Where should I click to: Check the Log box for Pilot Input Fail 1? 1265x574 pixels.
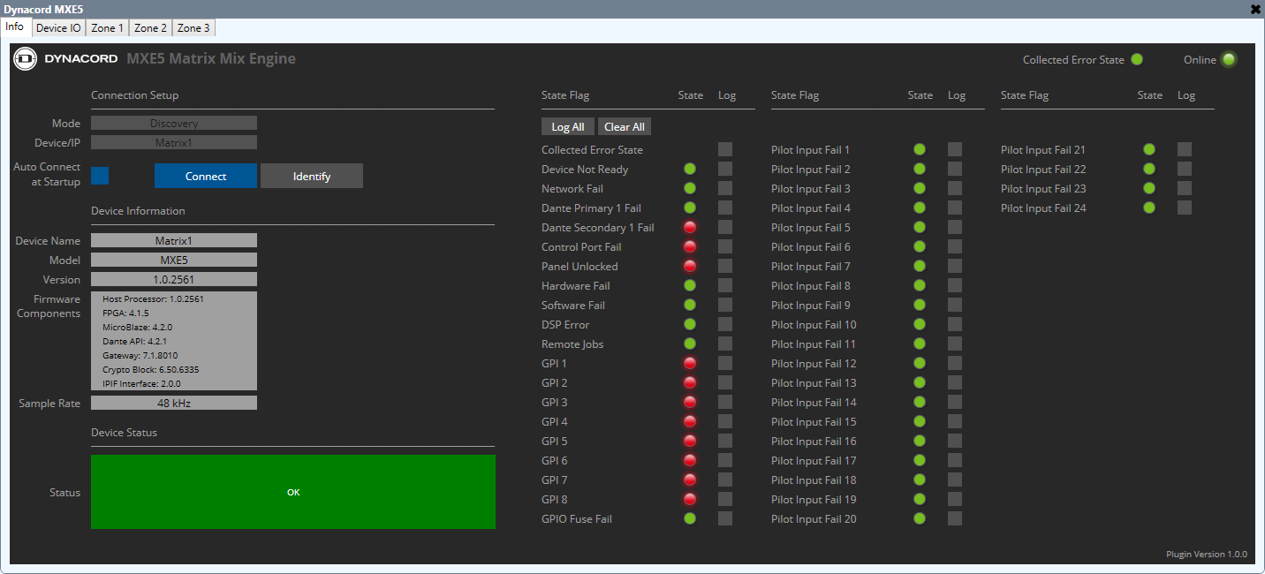955,150
